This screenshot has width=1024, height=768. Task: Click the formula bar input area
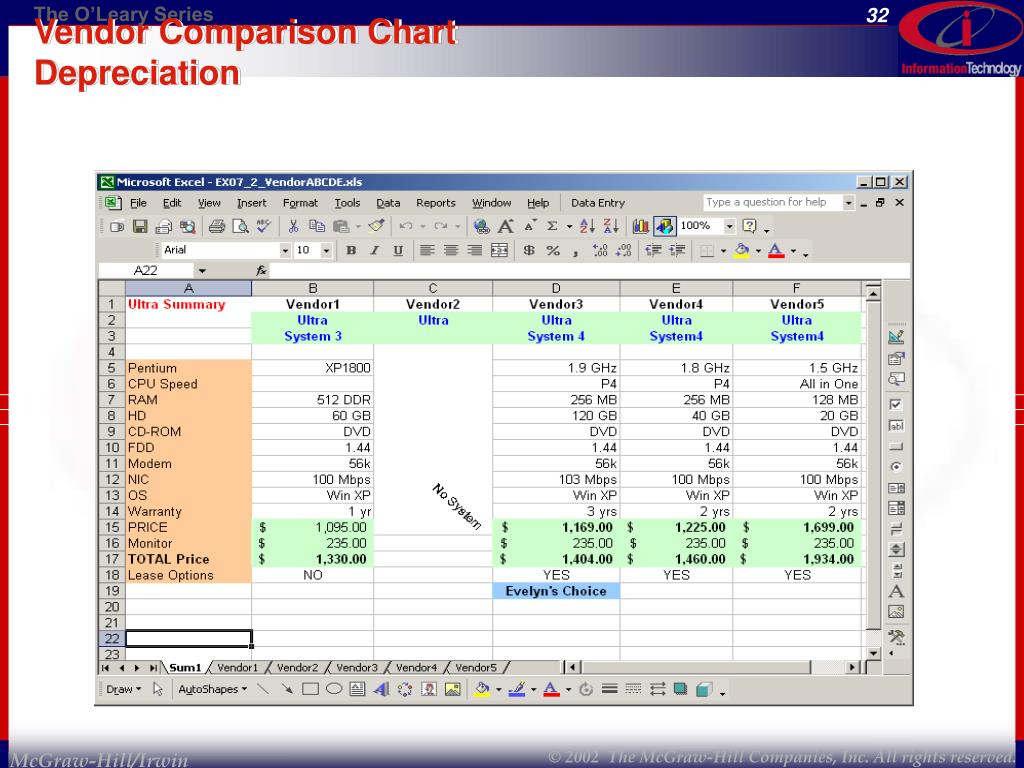[589, 271]
